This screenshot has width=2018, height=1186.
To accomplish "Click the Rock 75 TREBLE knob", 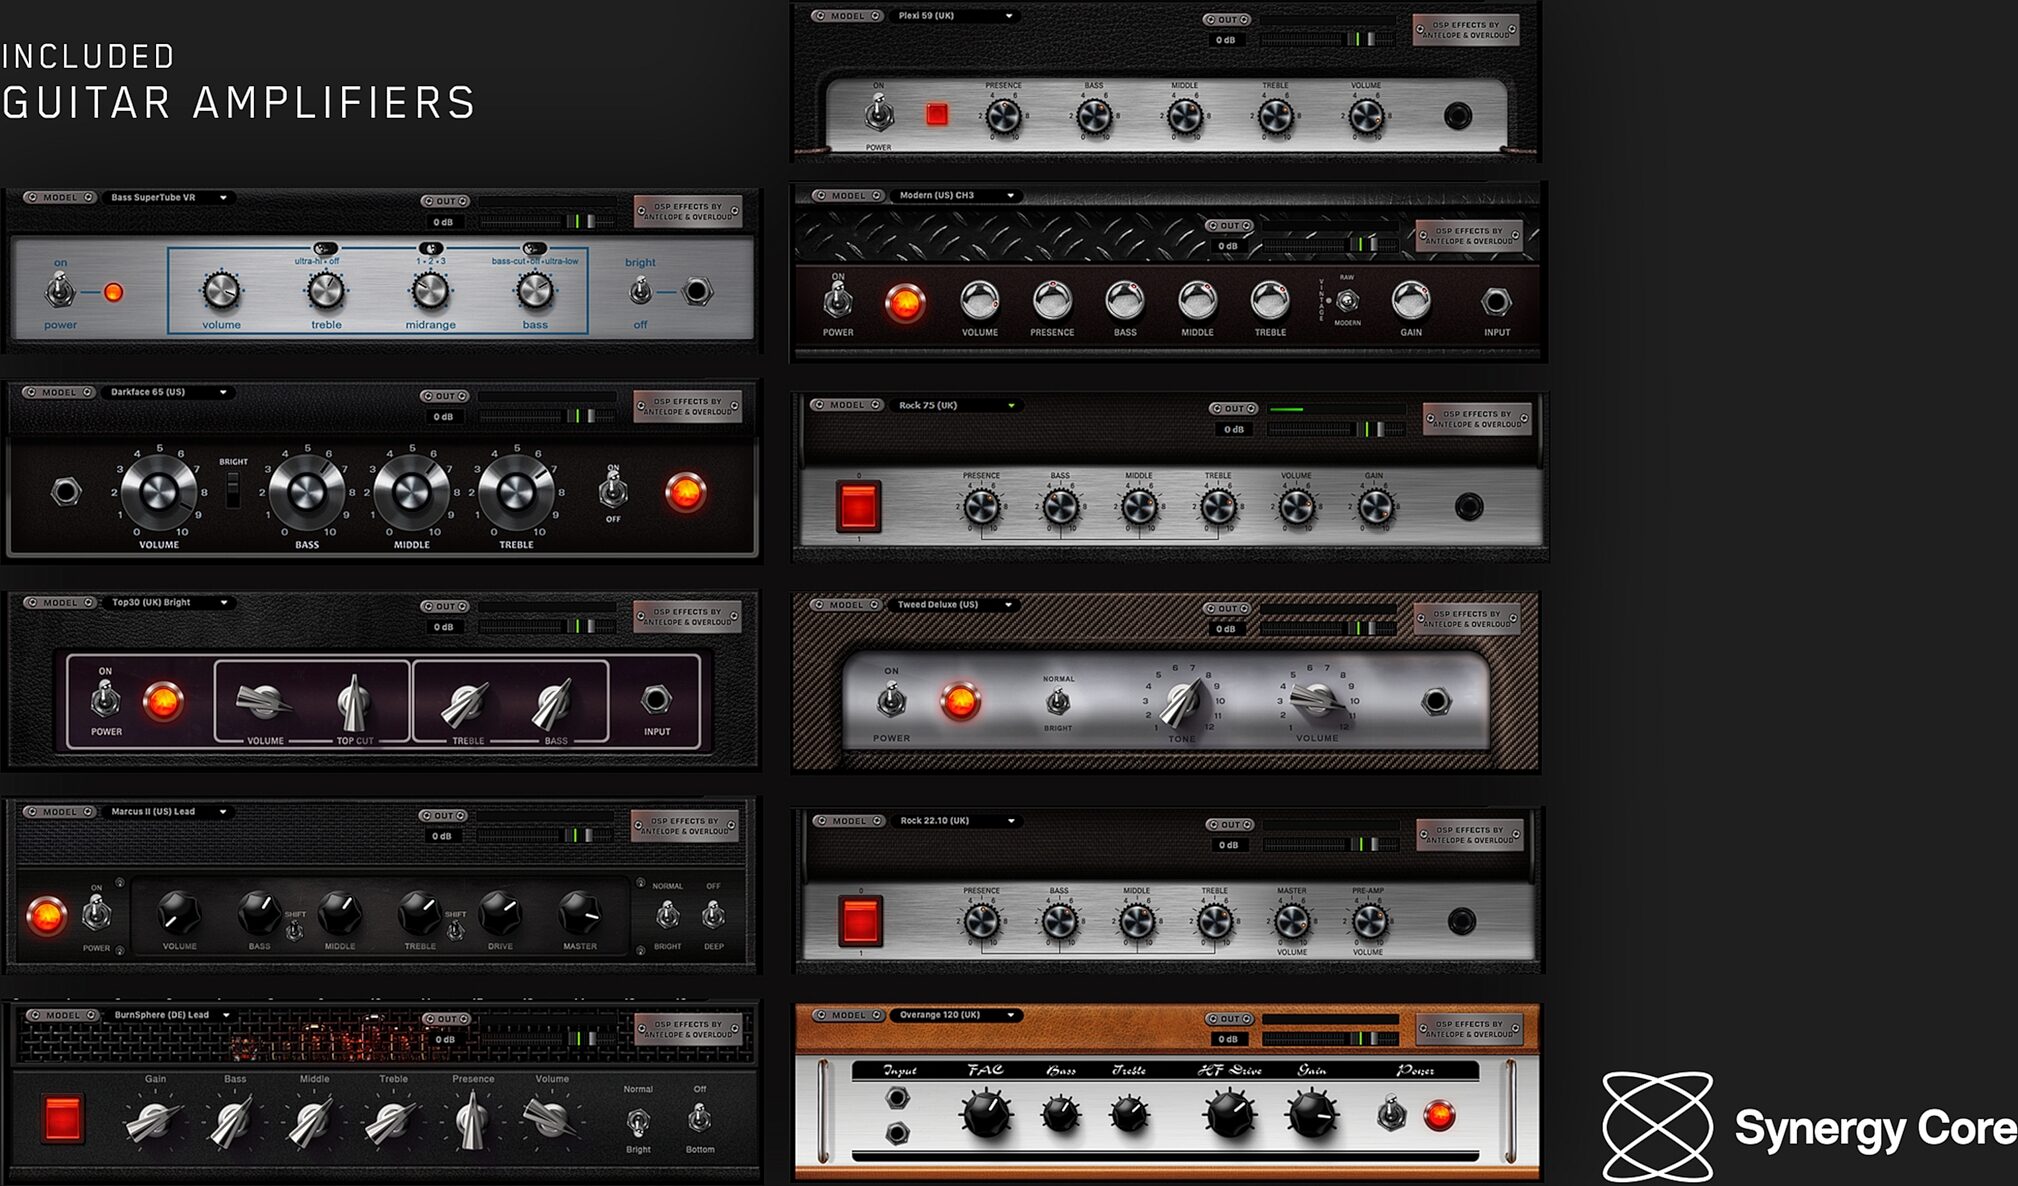I will coord(1218,507).
